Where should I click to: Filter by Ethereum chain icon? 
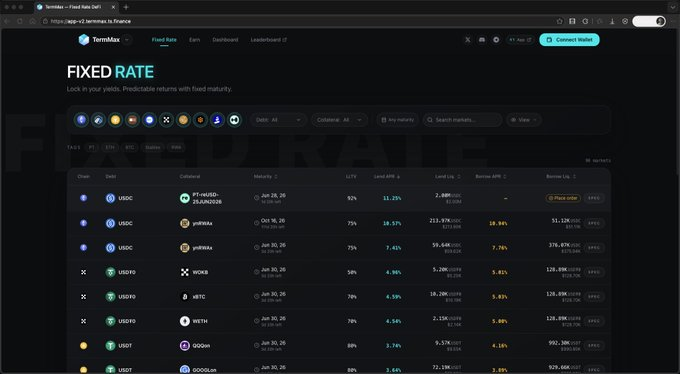click(82, 120)
